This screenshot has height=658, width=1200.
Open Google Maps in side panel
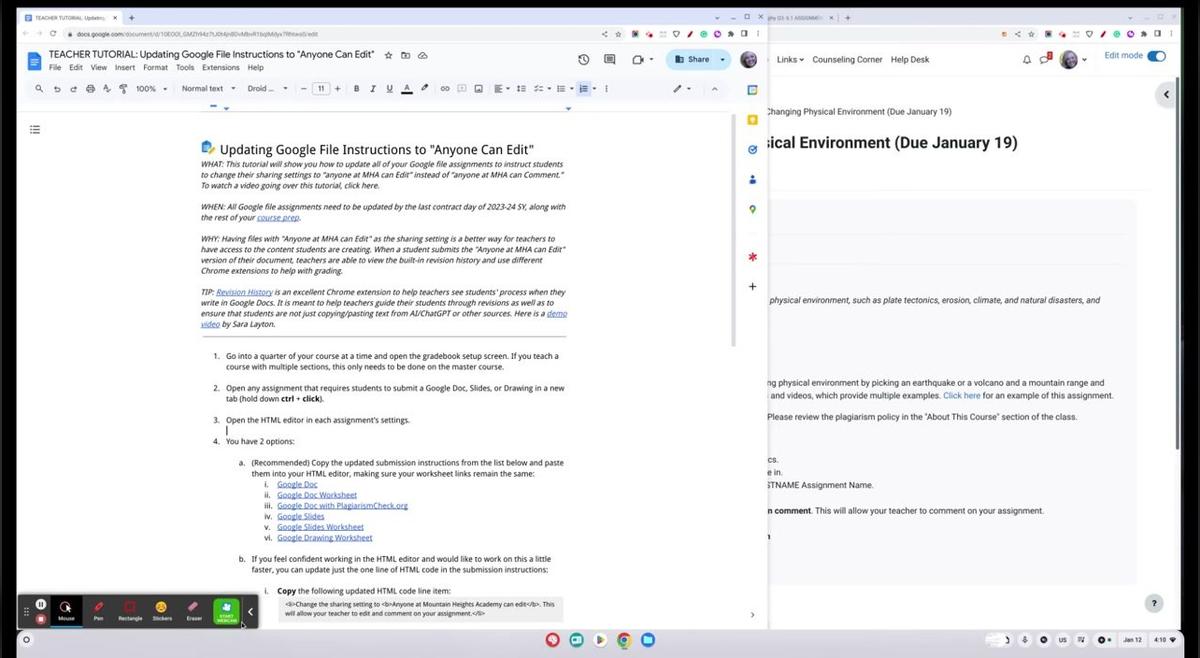point(752,209)
